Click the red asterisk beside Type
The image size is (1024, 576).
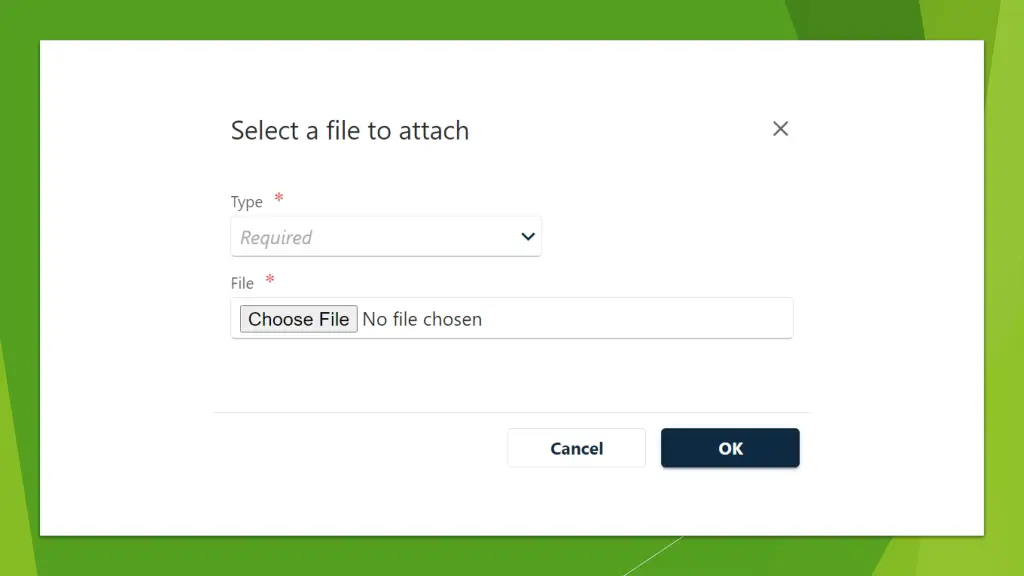point(279,199)
